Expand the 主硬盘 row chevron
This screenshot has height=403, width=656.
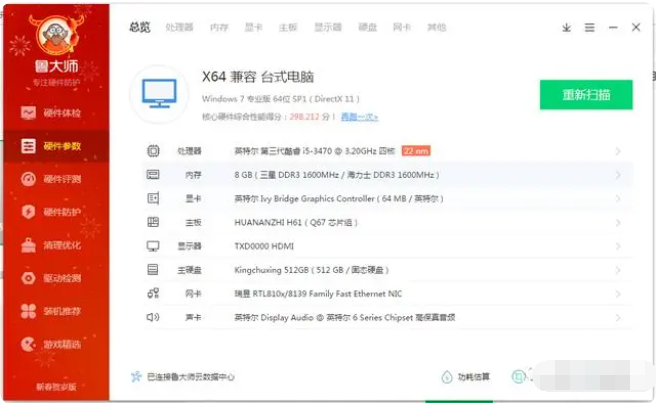[618, 270]
